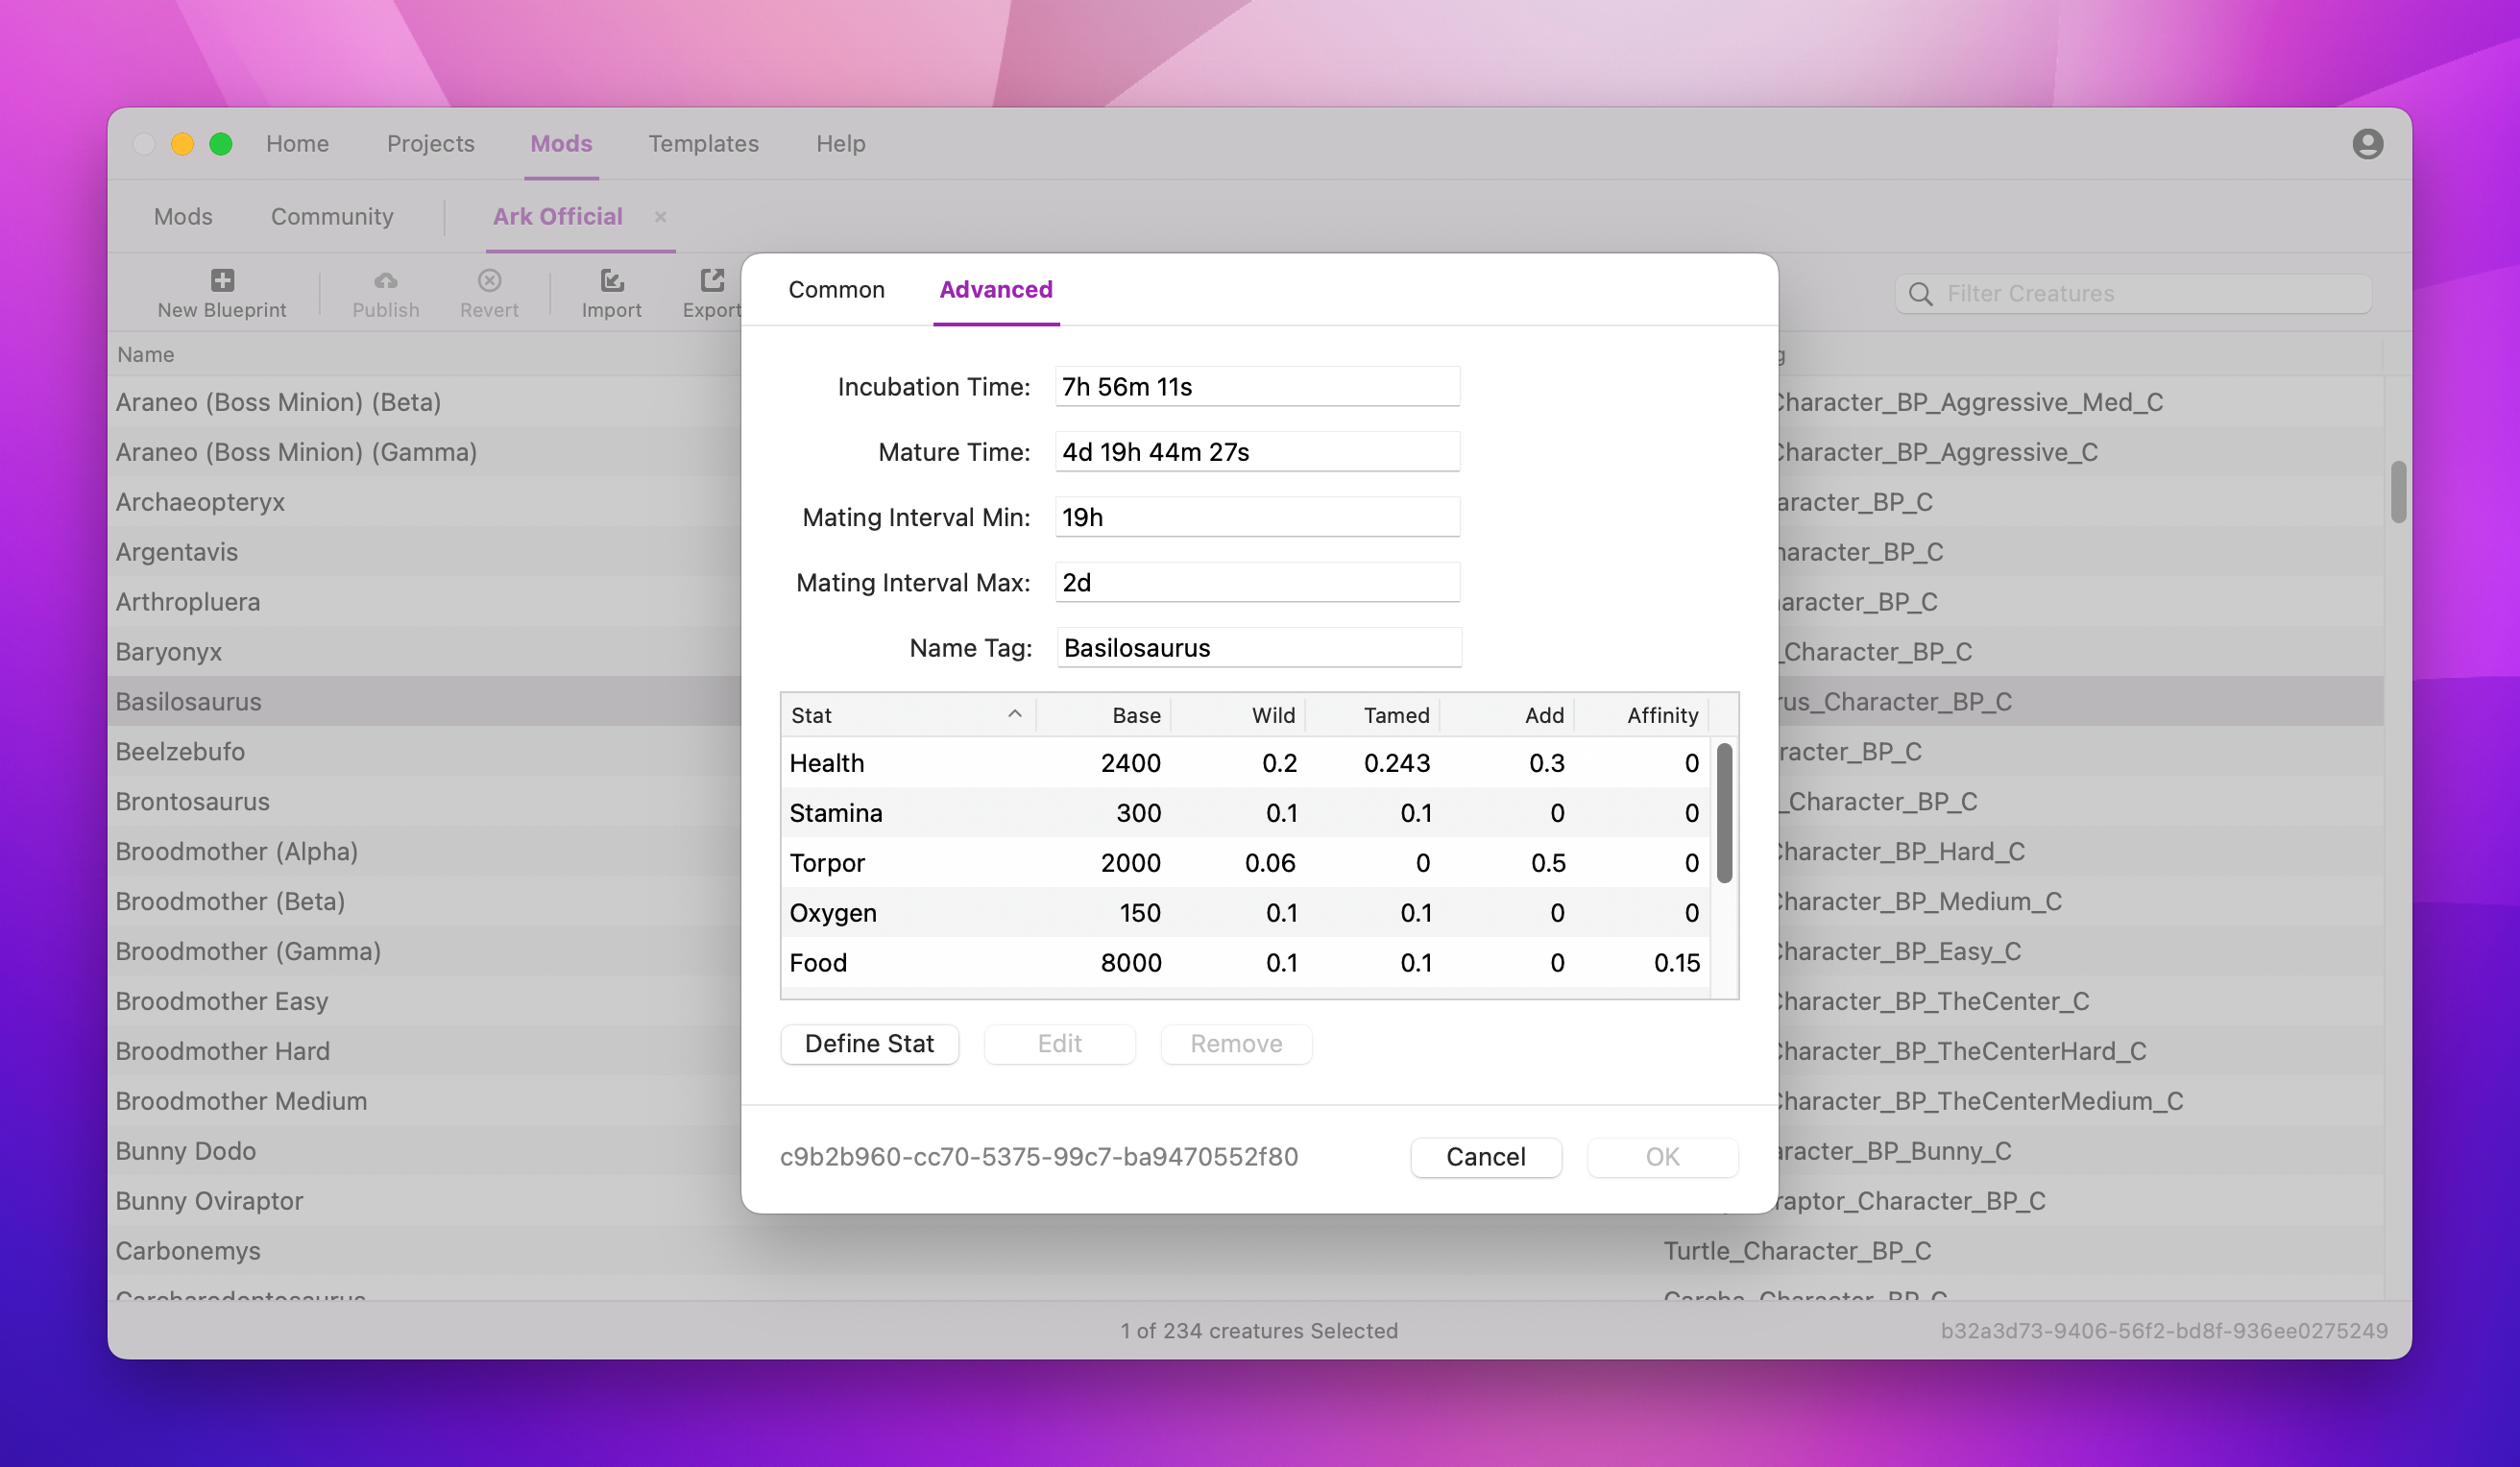Switch to the Common tab

coord(836,289)
